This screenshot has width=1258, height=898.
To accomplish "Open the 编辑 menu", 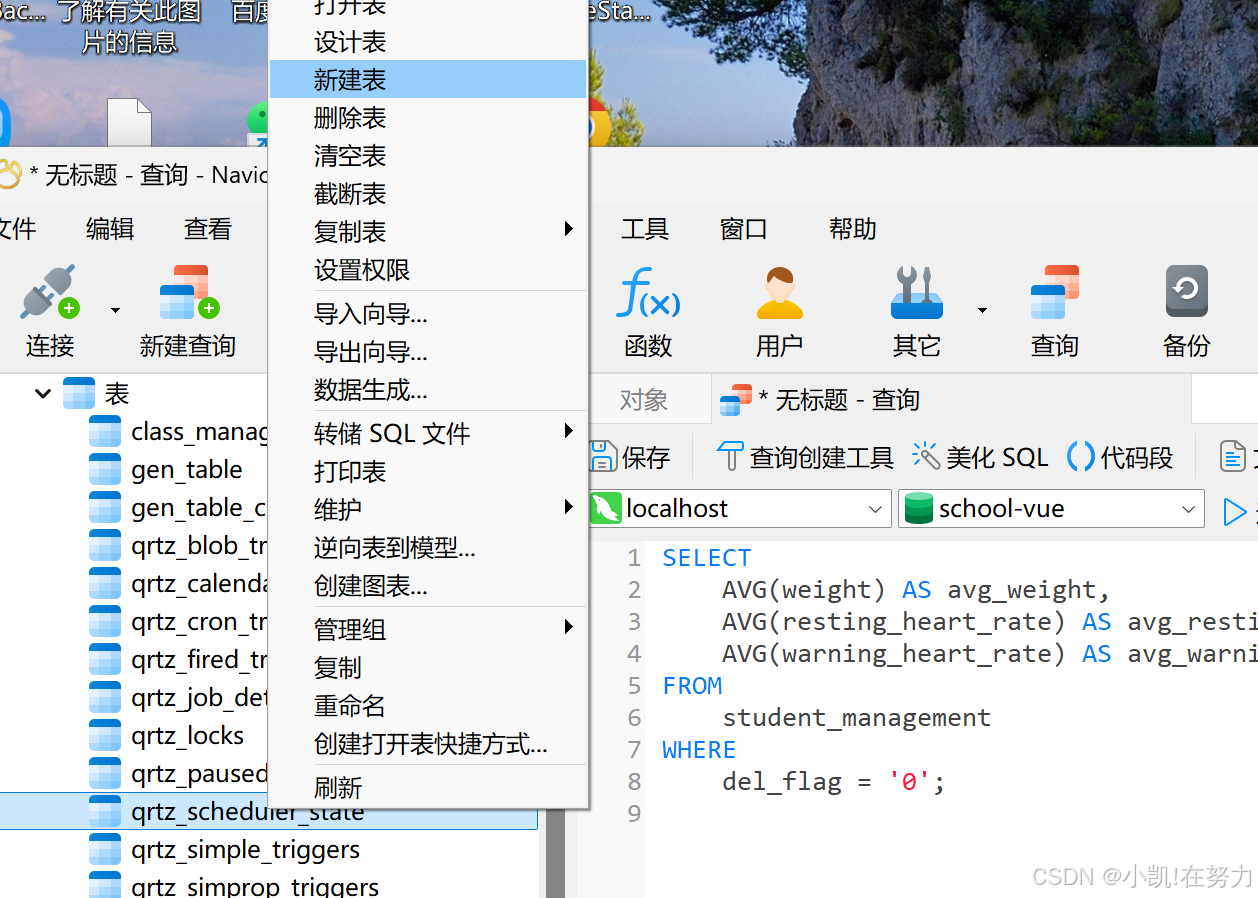I will [x=110, y=229].
